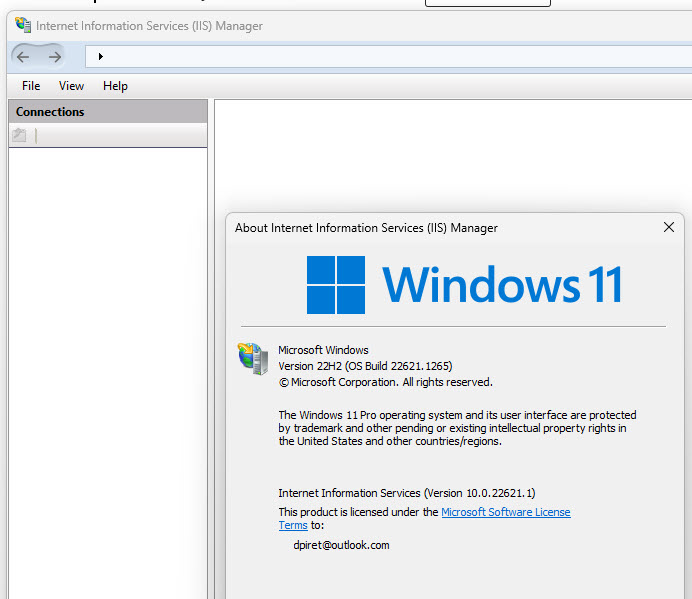Open the File menu
This screenshot has height=599, width=692.
coord(31,86)
